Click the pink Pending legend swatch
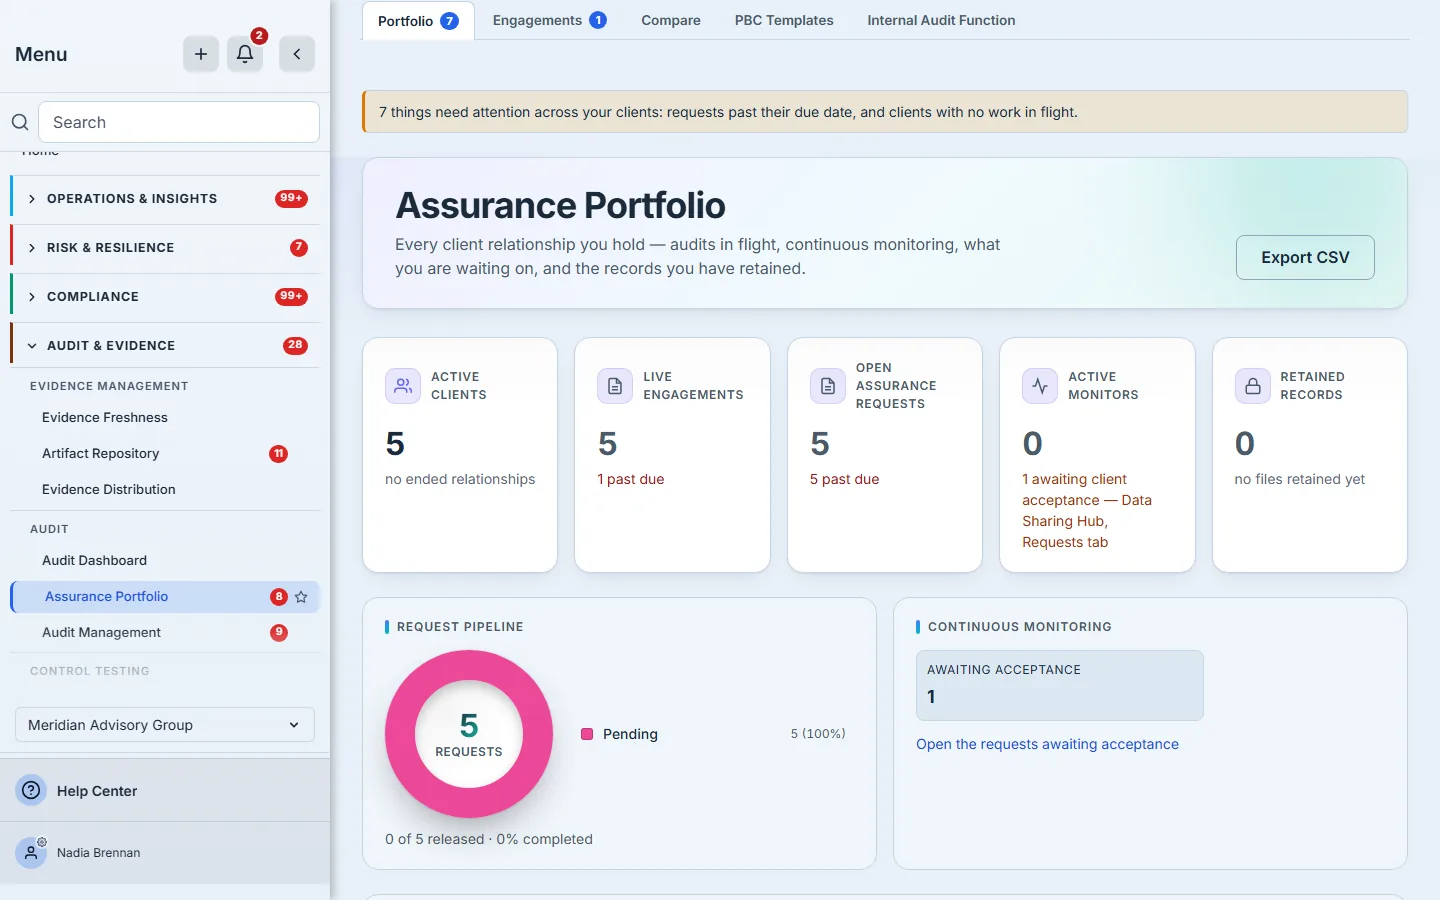This screenshot has width=1440, height=900. [x=587, y=734]
